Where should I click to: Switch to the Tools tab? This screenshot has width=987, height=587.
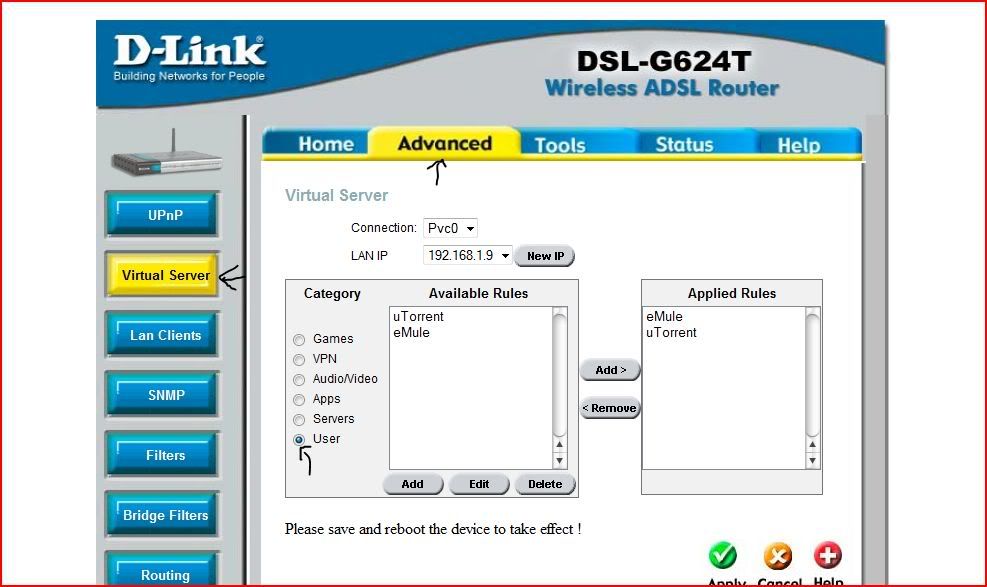pyautogui.click(x=560, y=145)
